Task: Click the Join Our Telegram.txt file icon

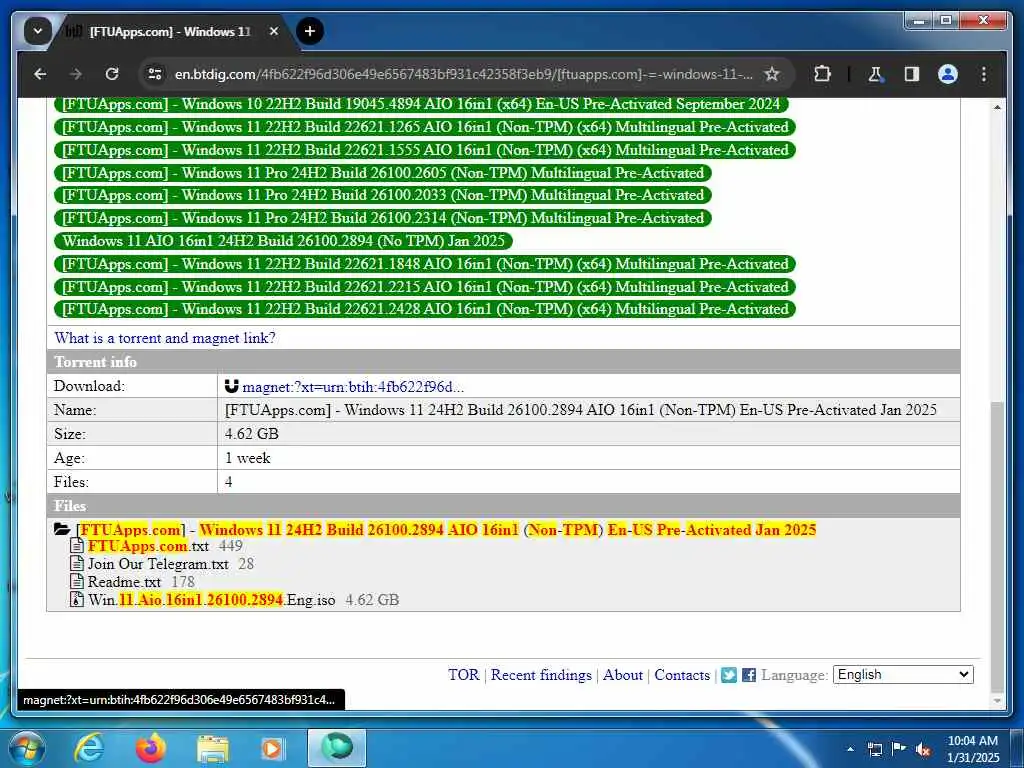Action: pos(77,563)
